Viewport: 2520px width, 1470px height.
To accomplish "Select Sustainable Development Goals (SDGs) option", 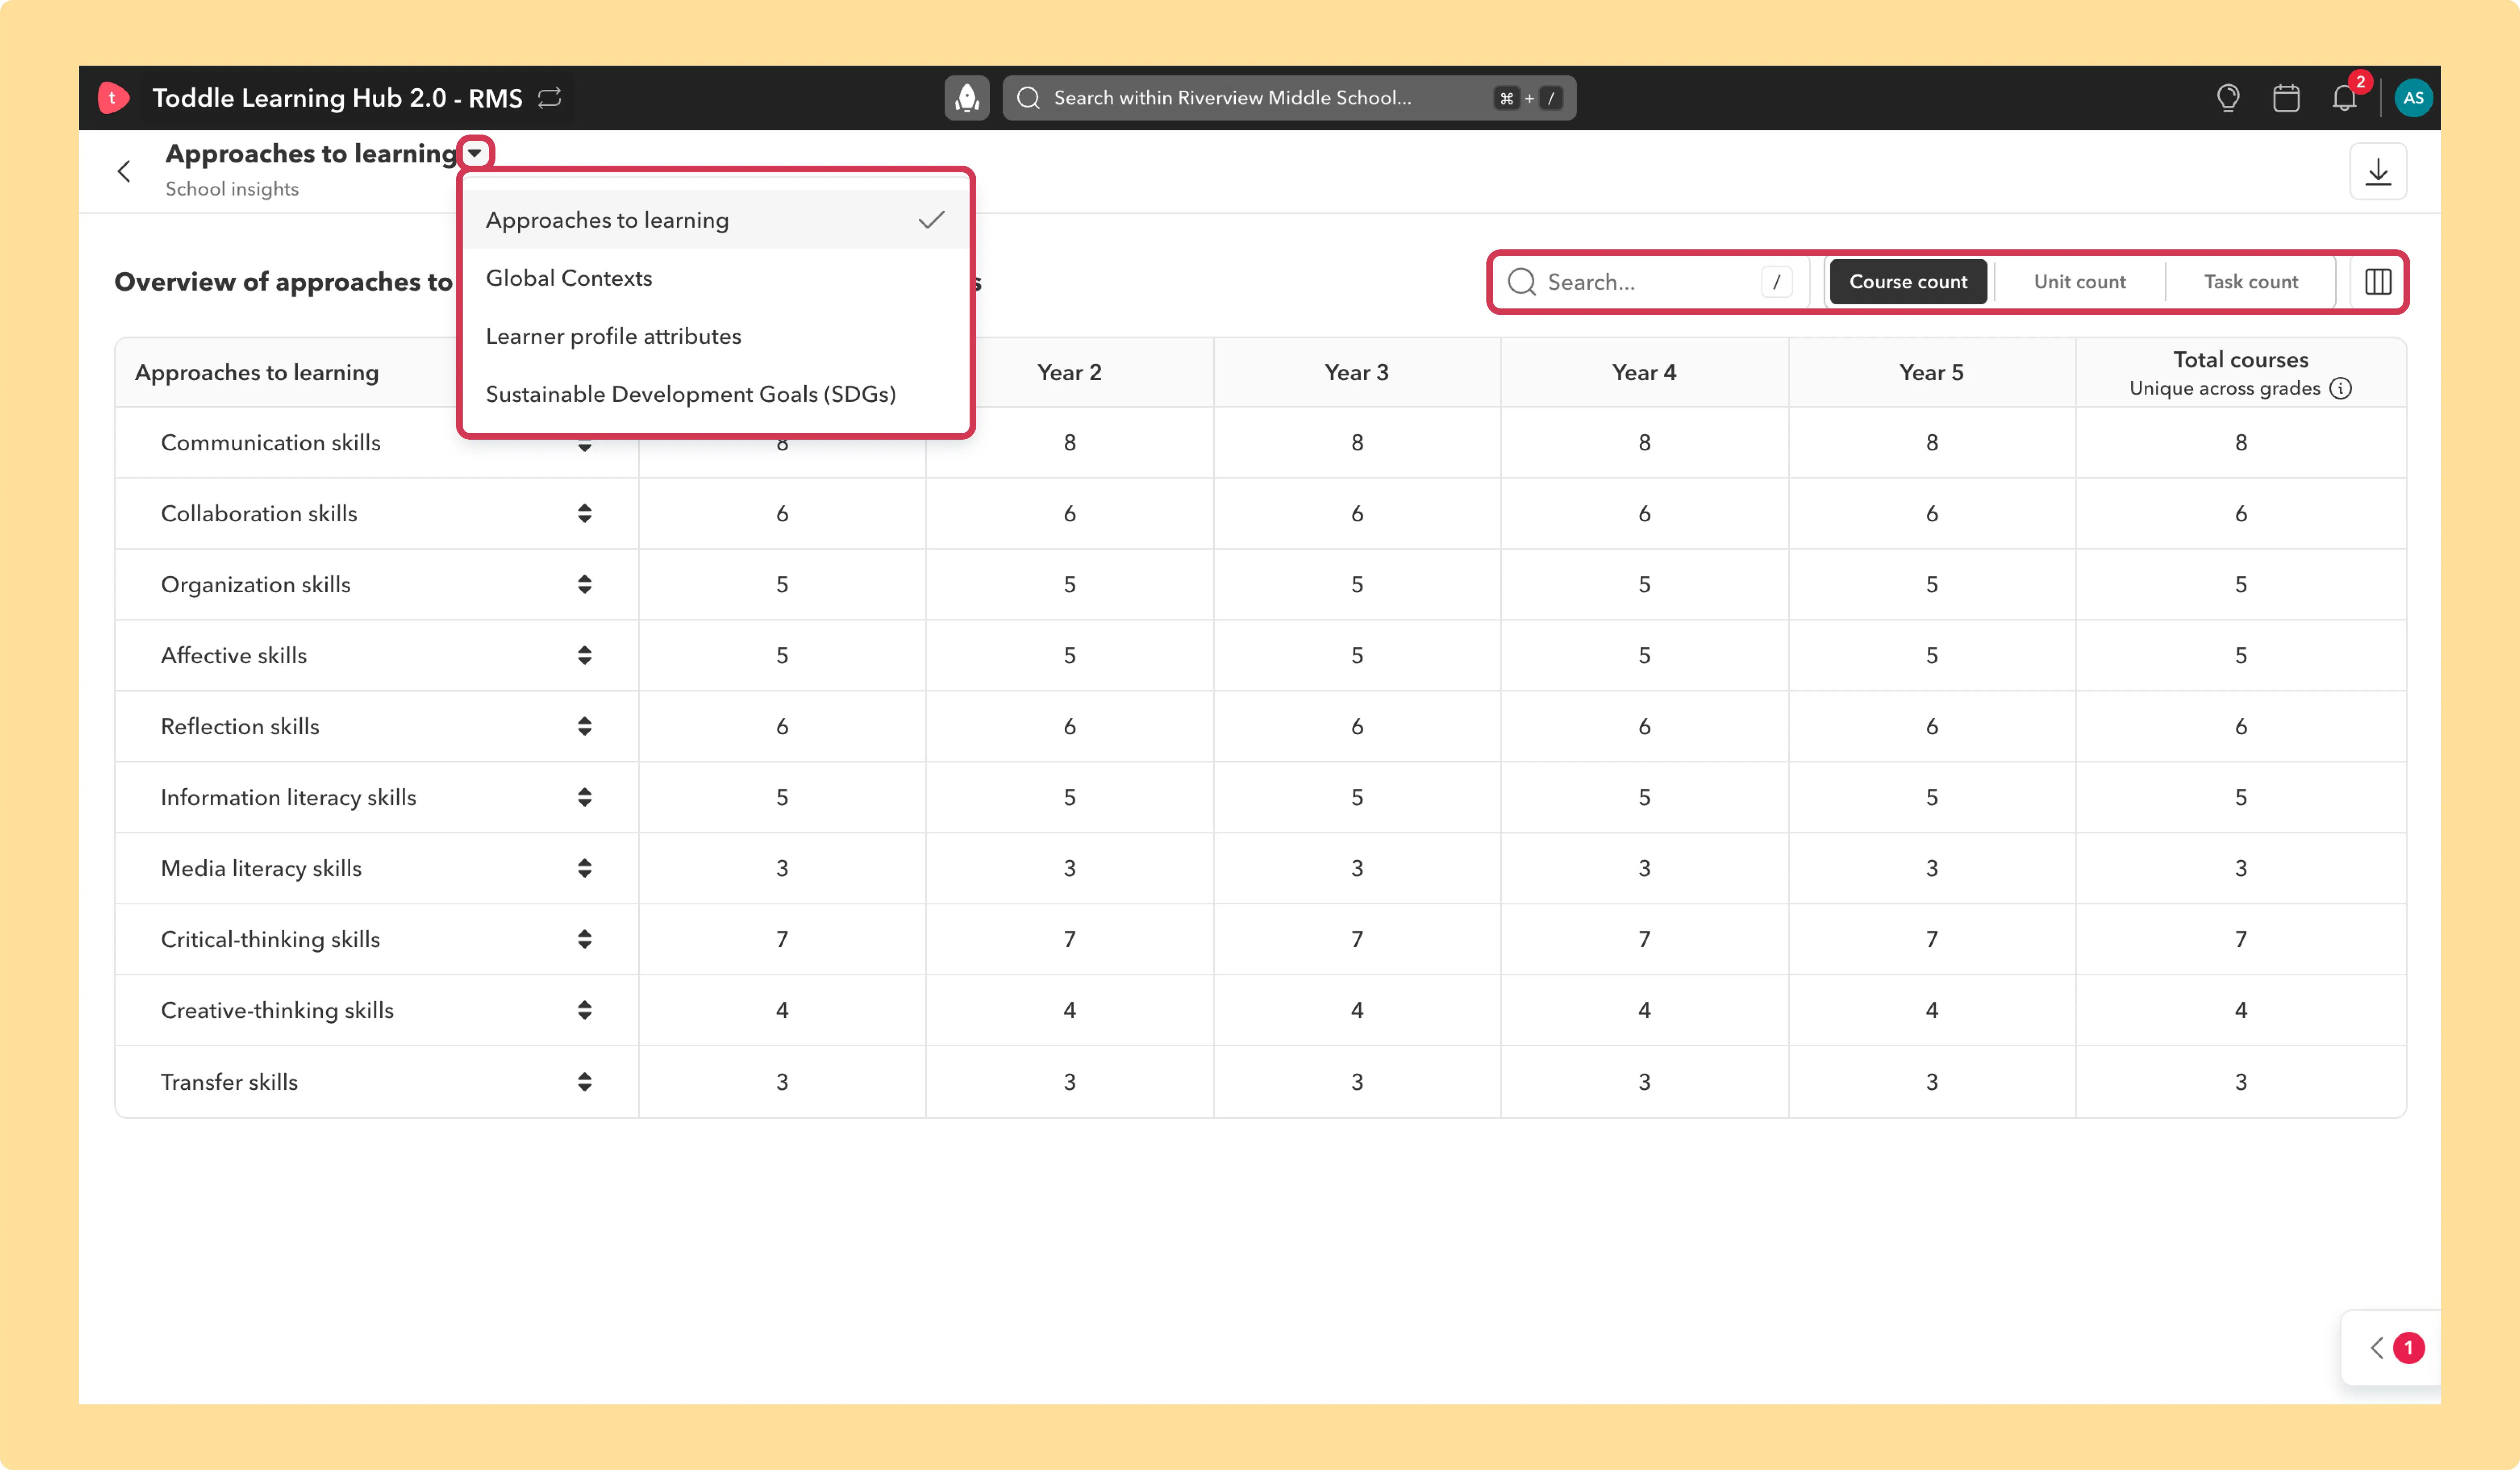I will click(x=716, y=394).
